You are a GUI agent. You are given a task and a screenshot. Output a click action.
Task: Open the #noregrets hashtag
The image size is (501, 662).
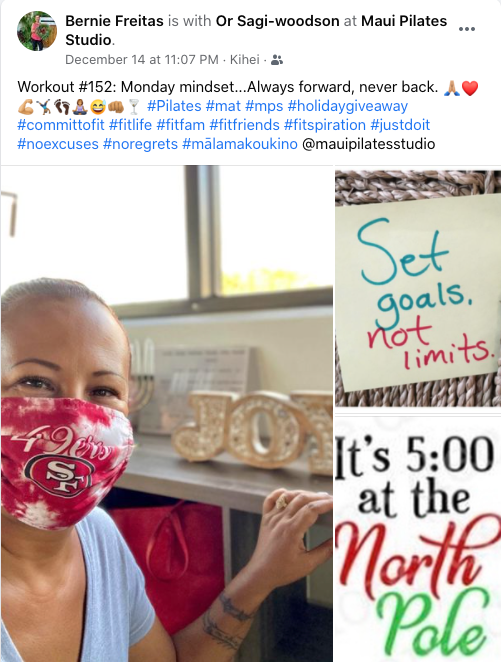[140, 144]
